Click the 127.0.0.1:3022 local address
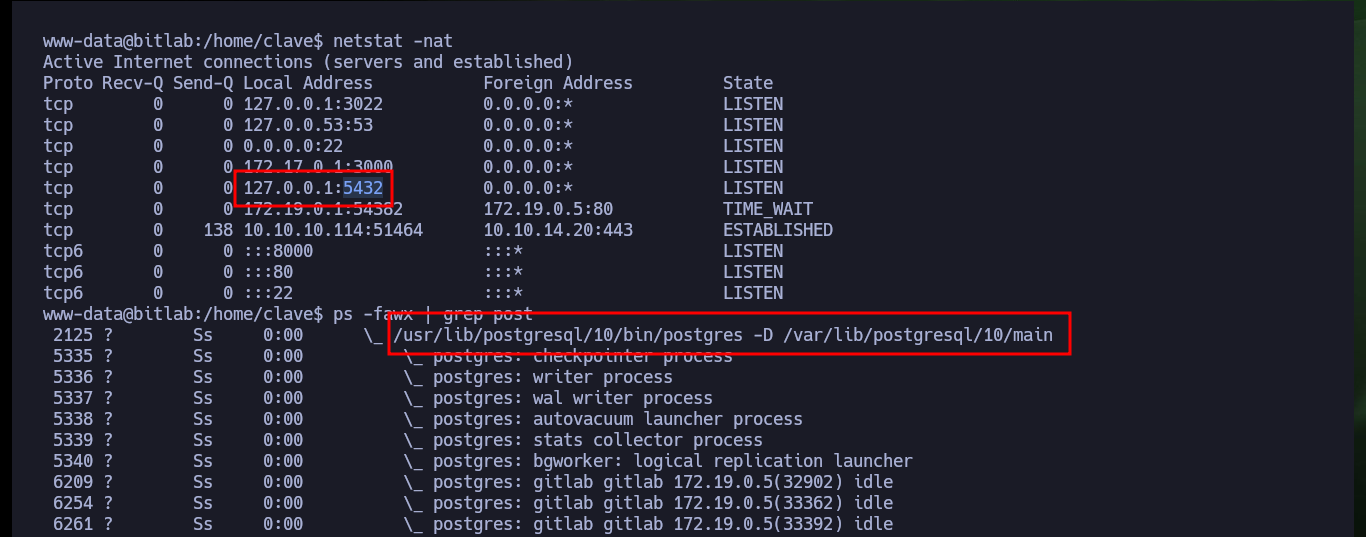Image resolution: width=1366 pixels, height=537 pixels. (x=313, y=104)
